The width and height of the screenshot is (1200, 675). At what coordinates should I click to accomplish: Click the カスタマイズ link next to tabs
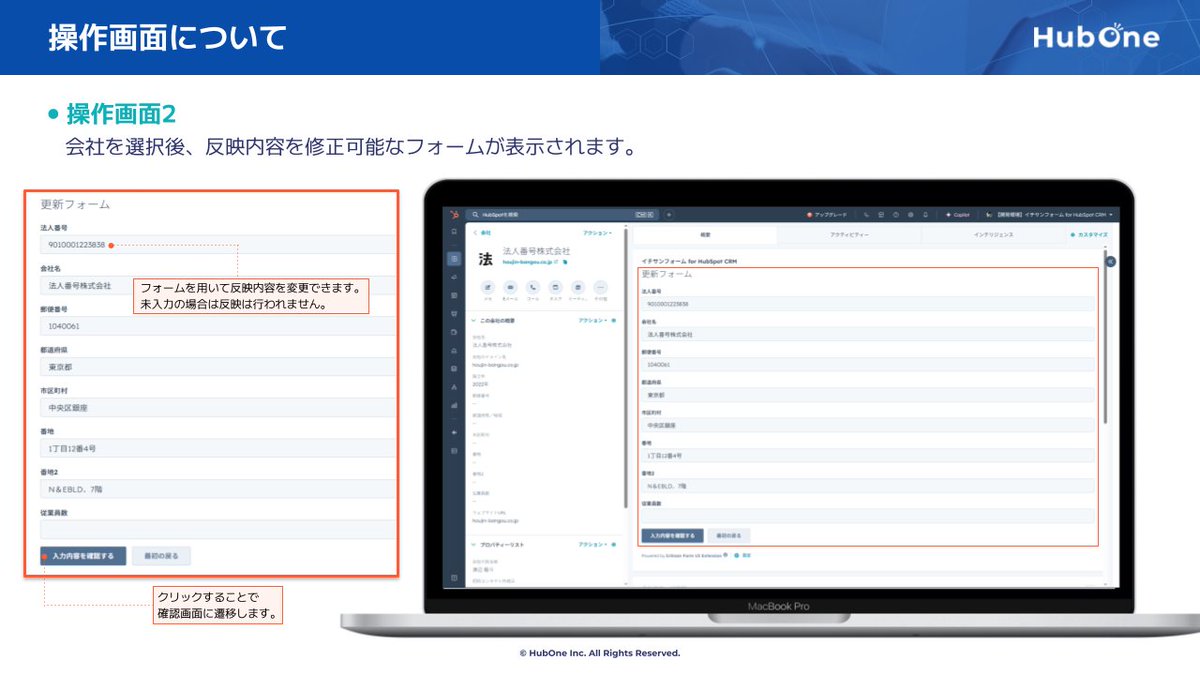pyautogui.click(x=1088, y=234)
